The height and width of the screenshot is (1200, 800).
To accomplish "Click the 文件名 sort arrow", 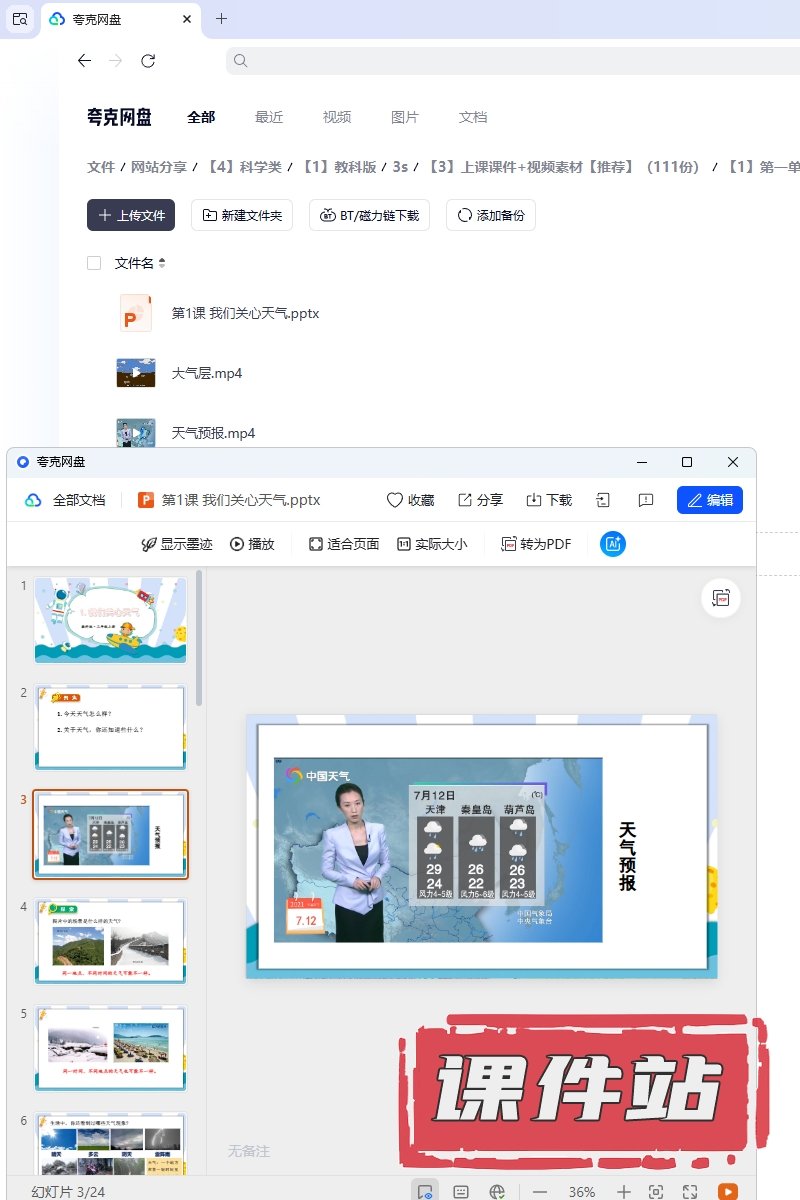I will (x=162, y=263).
